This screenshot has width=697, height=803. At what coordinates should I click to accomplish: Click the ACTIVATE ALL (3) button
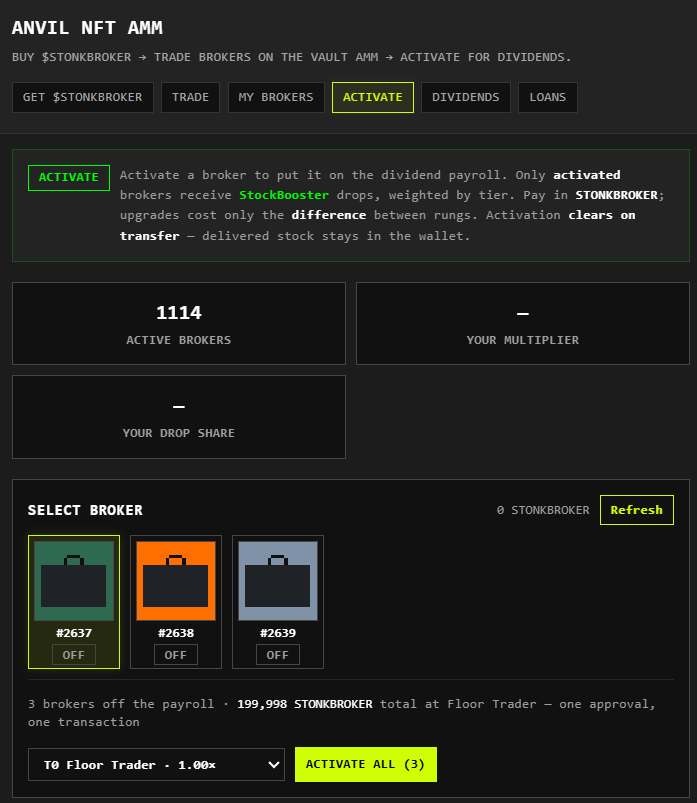[x=366, y=765]
